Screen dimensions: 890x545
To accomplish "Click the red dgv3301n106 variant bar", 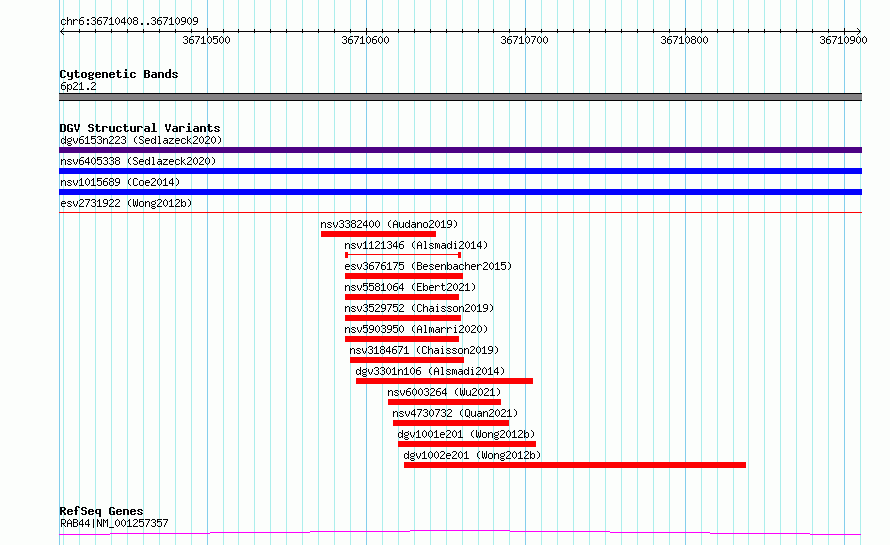I will (444, 381).
